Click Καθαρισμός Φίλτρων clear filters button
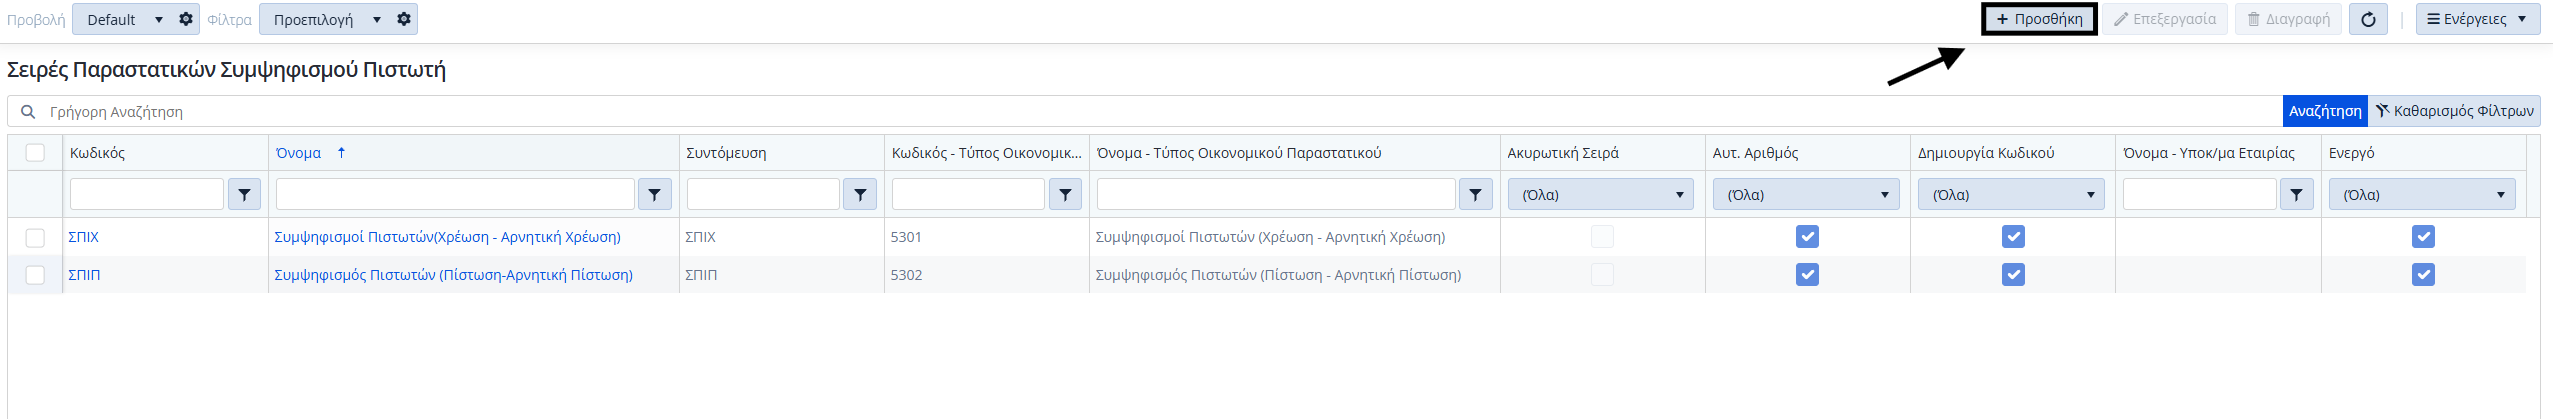Viewport: 2553px width, 419px height. tap(2454, 111)
